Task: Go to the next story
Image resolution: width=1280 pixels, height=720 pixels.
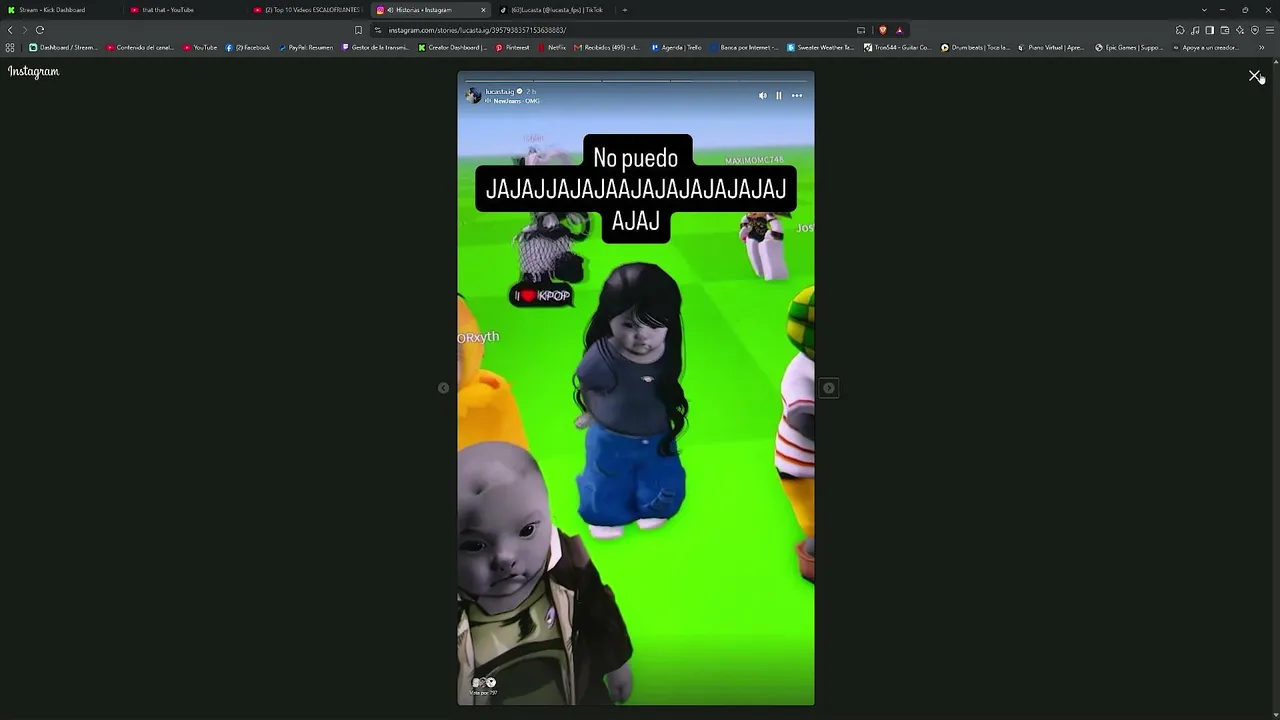Action: tap(829, 388)
